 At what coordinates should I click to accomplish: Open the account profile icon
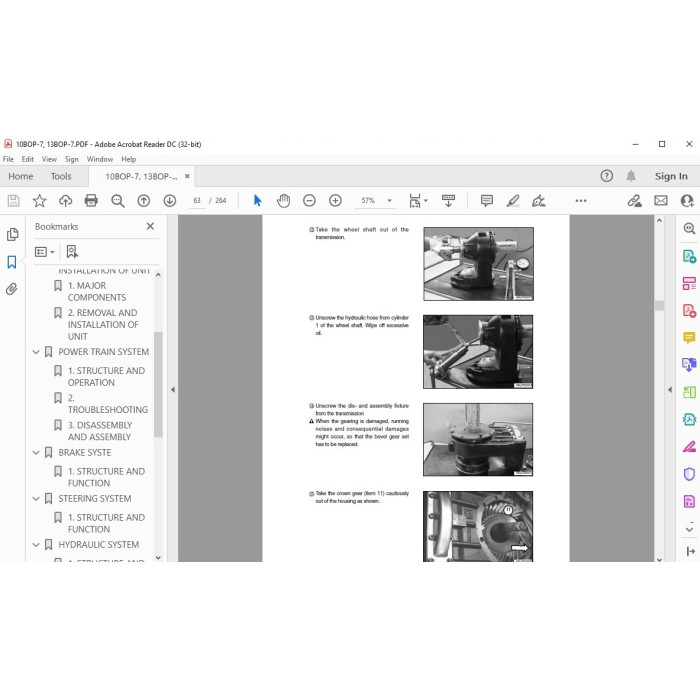coord(688,201)
